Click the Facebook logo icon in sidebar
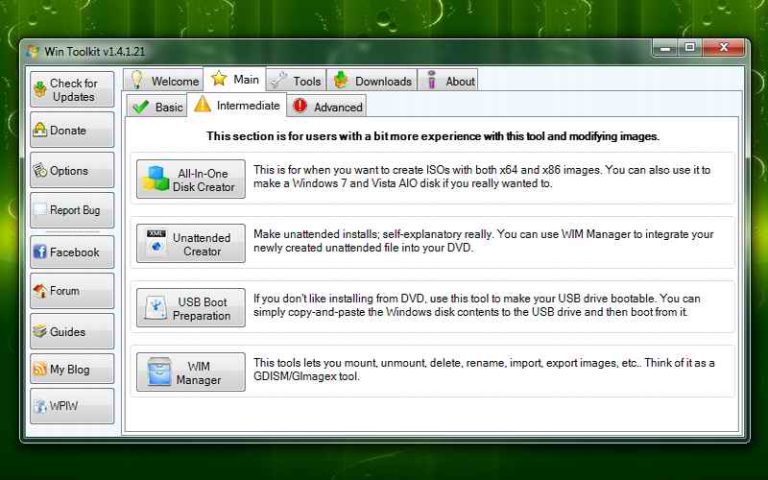Image resolution: width=768 pixels, height=480 pixels. [41, 252]
